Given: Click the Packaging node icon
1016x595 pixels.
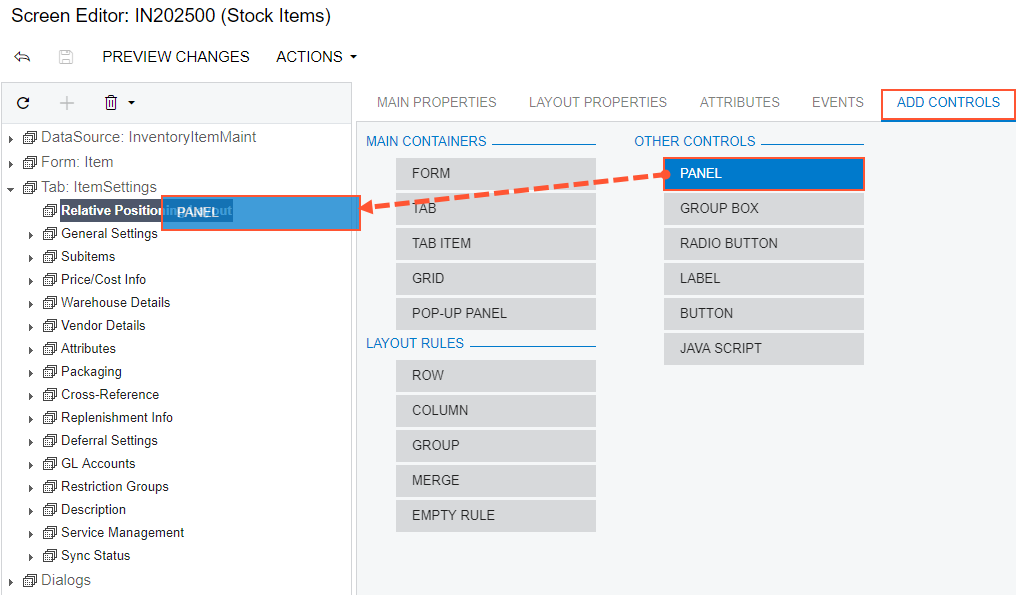Looking at the screenshot, I should tap(50, 372).
